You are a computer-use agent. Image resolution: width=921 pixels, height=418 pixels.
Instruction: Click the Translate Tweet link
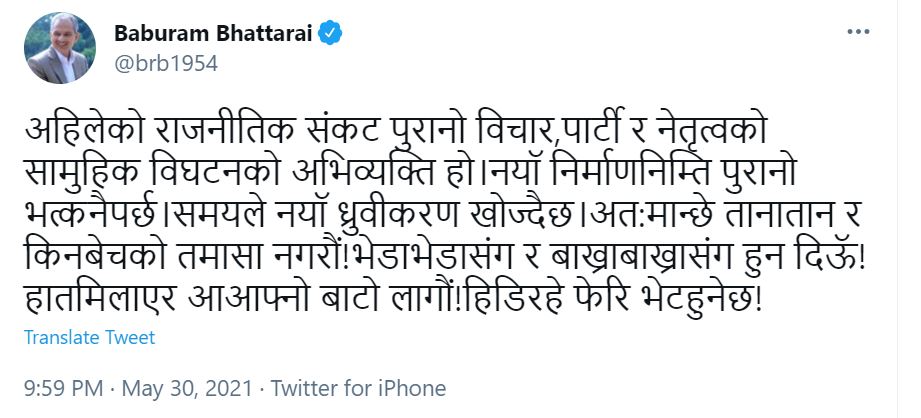click(90, 338)
